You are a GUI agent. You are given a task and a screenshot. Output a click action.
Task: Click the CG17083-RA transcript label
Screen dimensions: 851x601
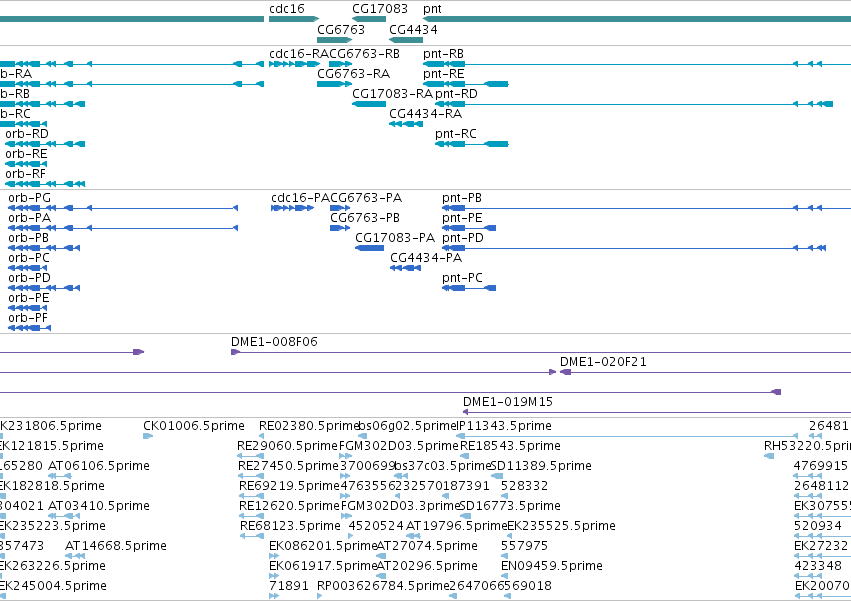click(x=392, y=93)
